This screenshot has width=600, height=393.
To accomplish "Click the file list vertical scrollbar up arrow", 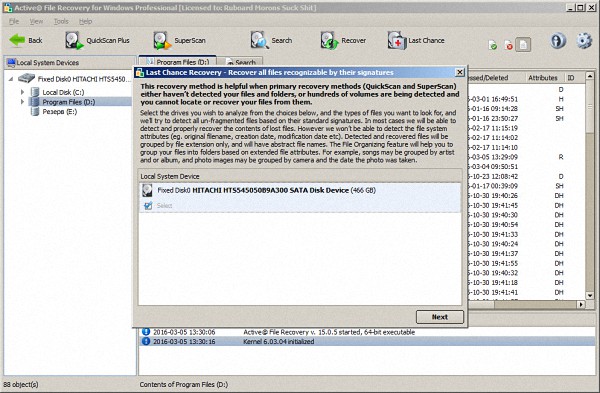I will click(590, 76).
